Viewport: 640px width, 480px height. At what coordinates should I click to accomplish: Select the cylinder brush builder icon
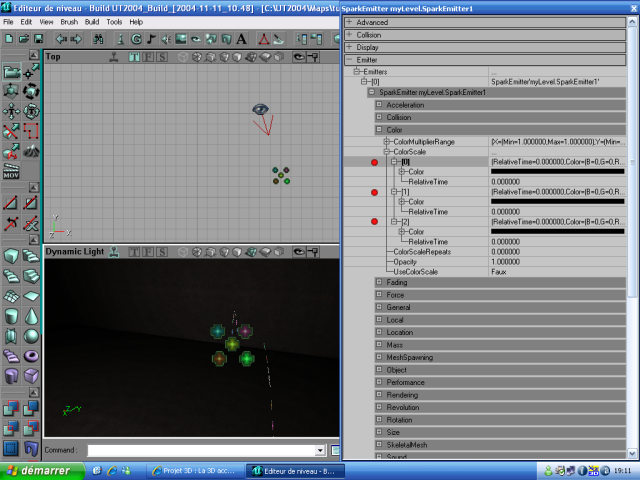tap(11, 315)
